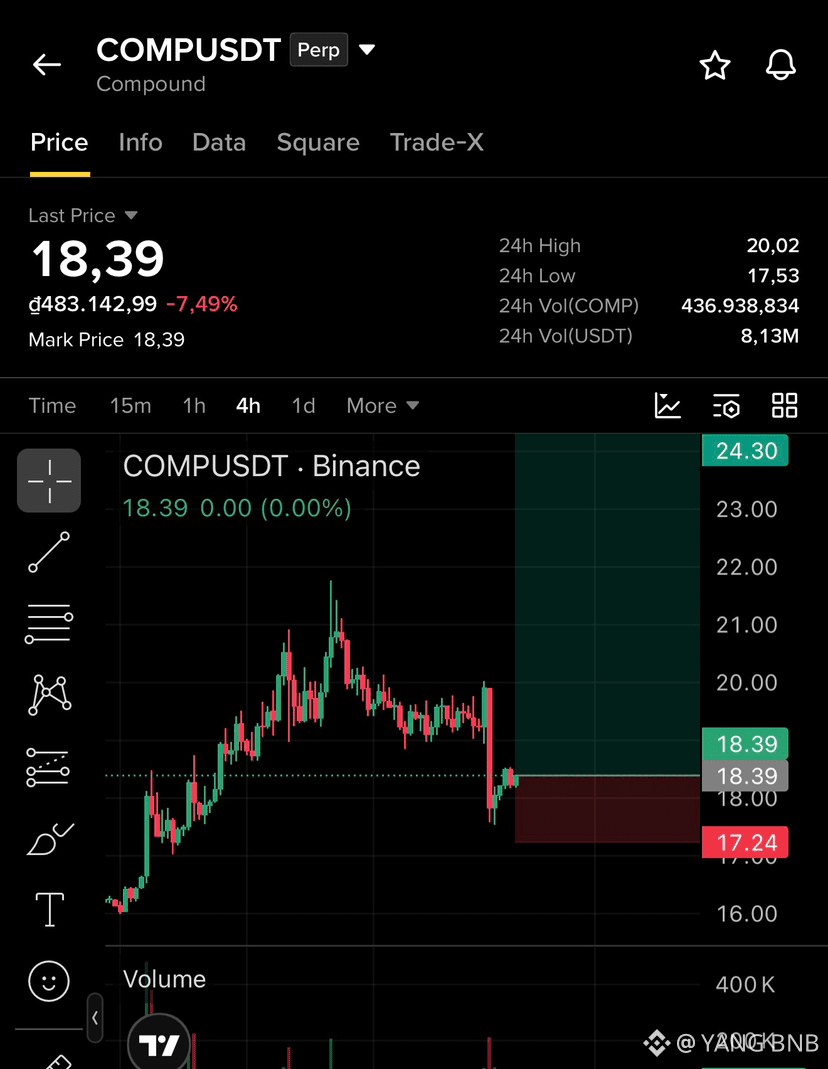Click the COMPUSDT · Binance chart title
This screenshot has height=1069, width=828.
click(271, 466)
